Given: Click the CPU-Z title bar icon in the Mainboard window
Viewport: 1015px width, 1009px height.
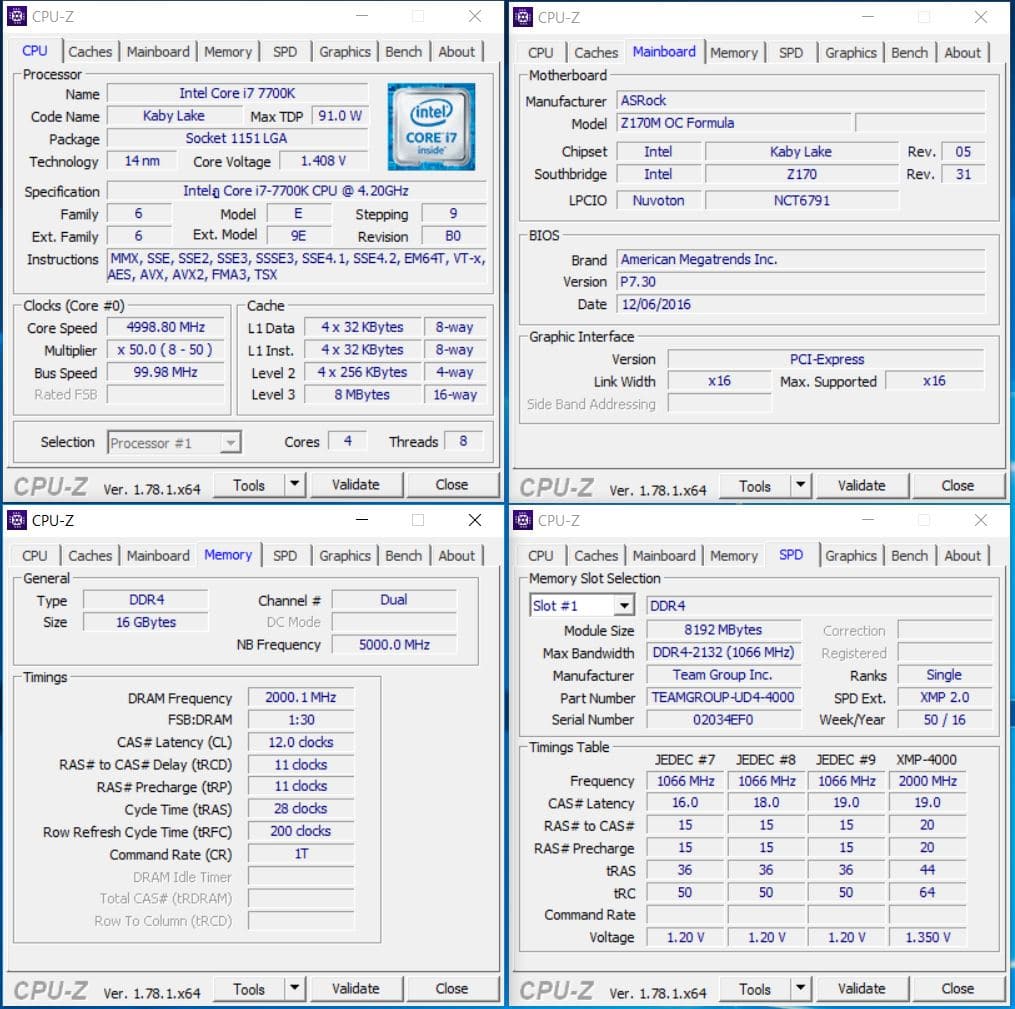Looking at the screenshot, I should pos(523,16).
